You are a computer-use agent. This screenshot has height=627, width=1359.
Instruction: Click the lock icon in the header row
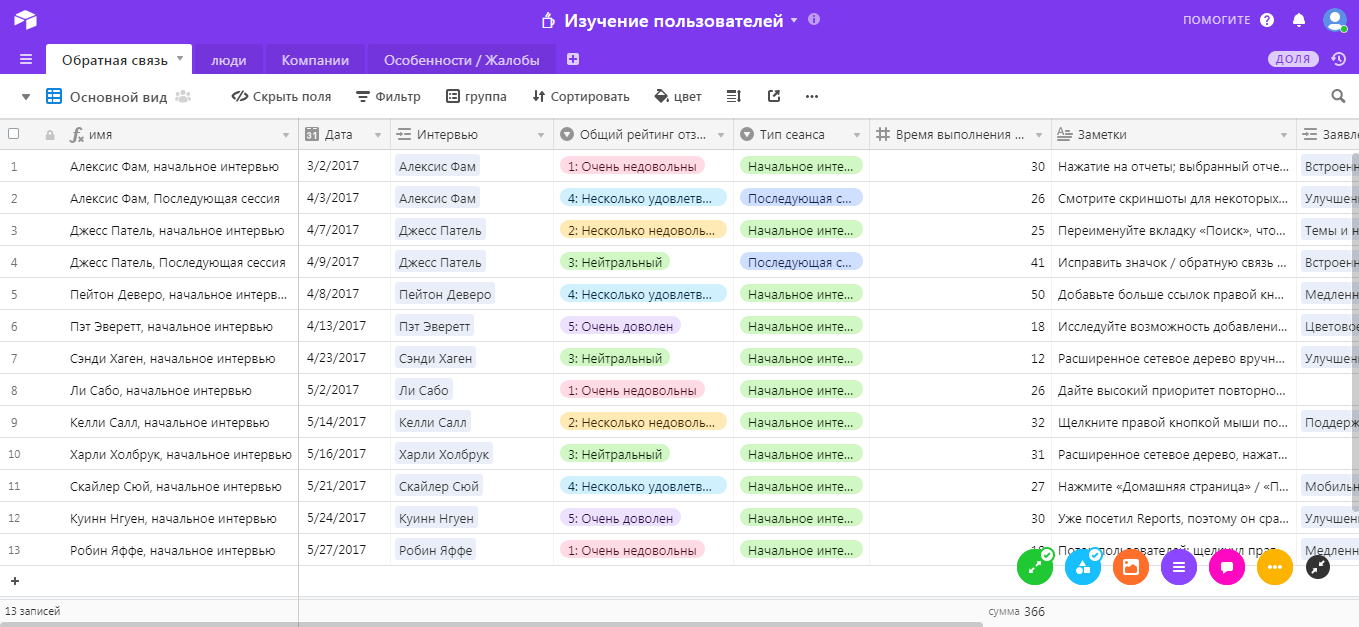[48, 133]
